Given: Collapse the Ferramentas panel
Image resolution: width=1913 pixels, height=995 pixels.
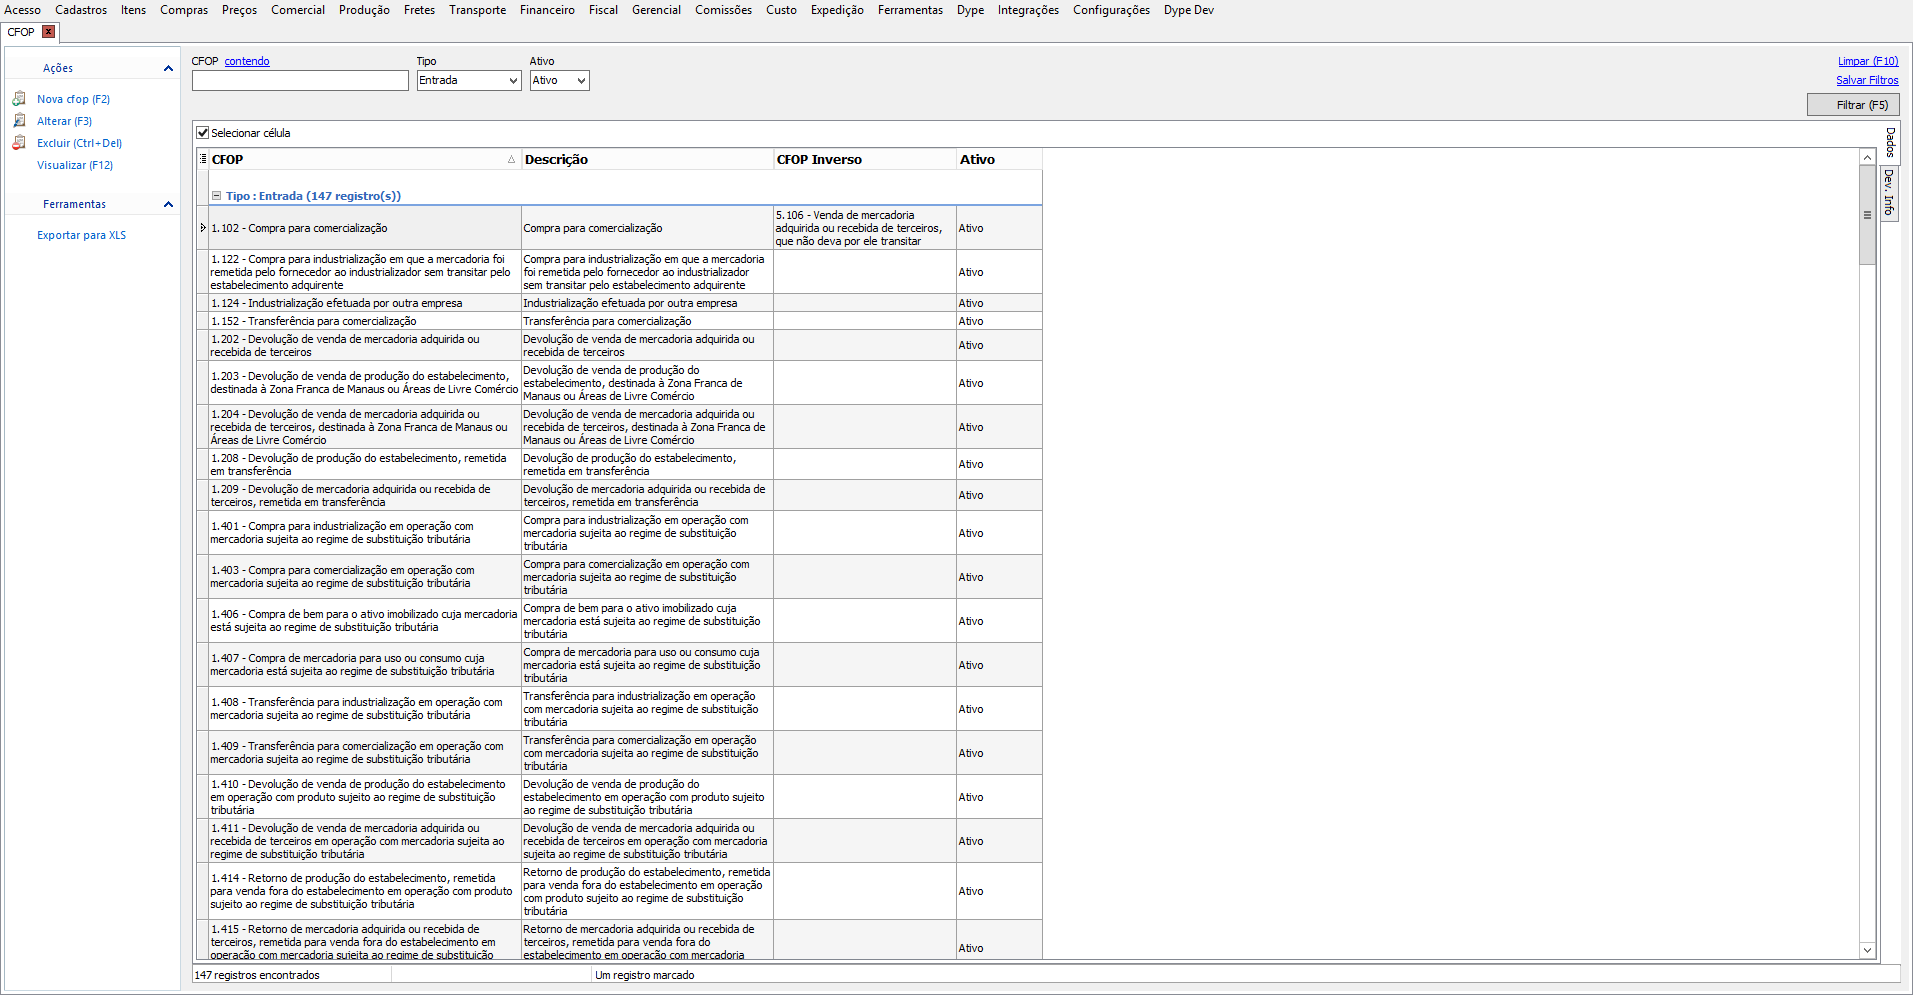Looking at the screenshot, I should 168,204.
